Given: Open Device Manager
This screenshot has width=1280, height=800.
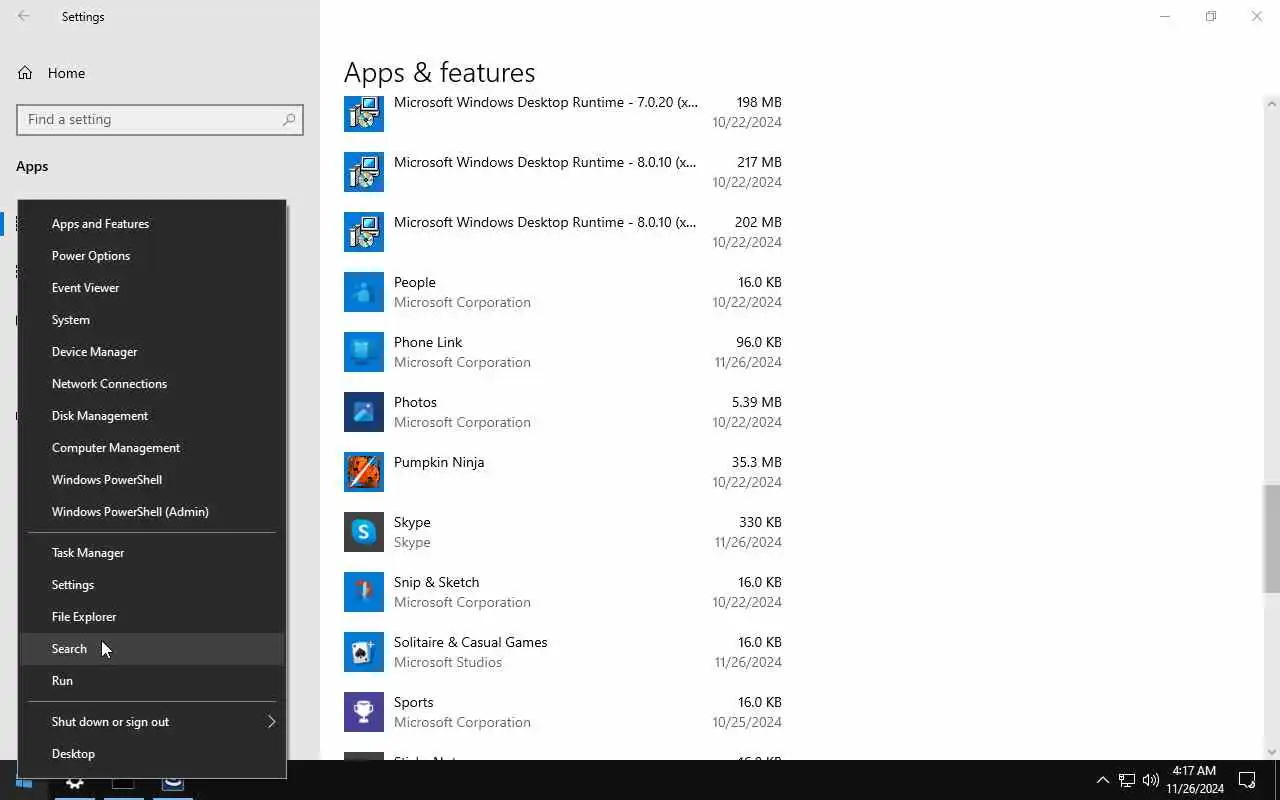Looking at the screenshot, I should [152, 352].
